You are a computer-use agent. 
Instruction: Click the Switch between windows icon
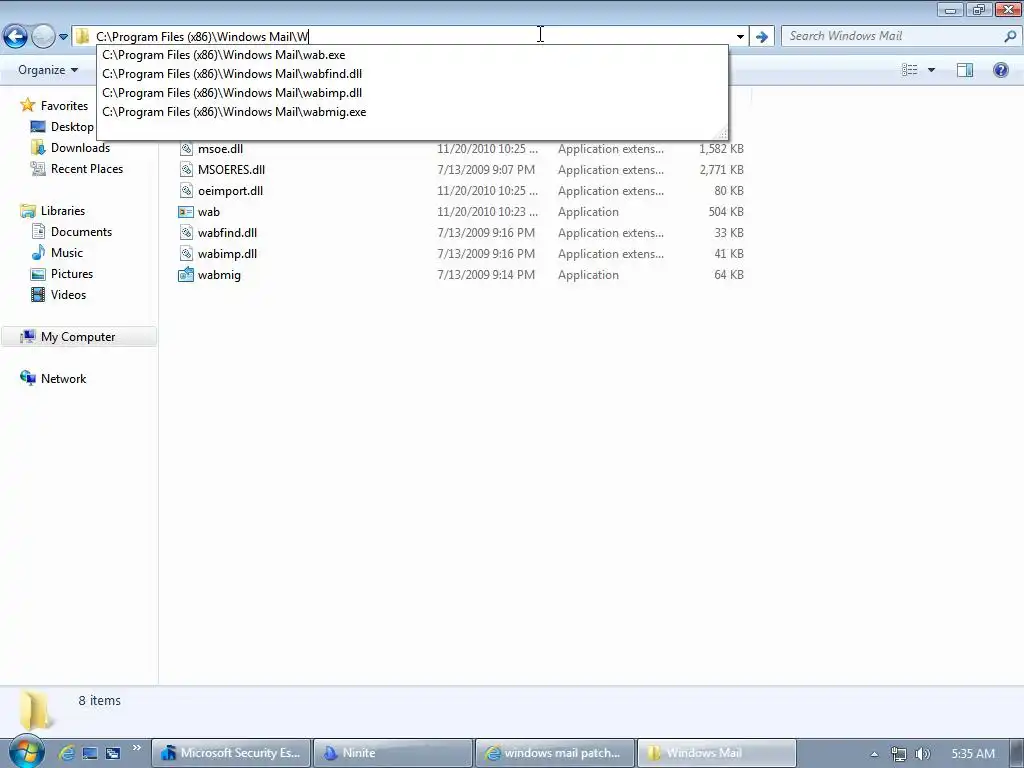[112, 753]
